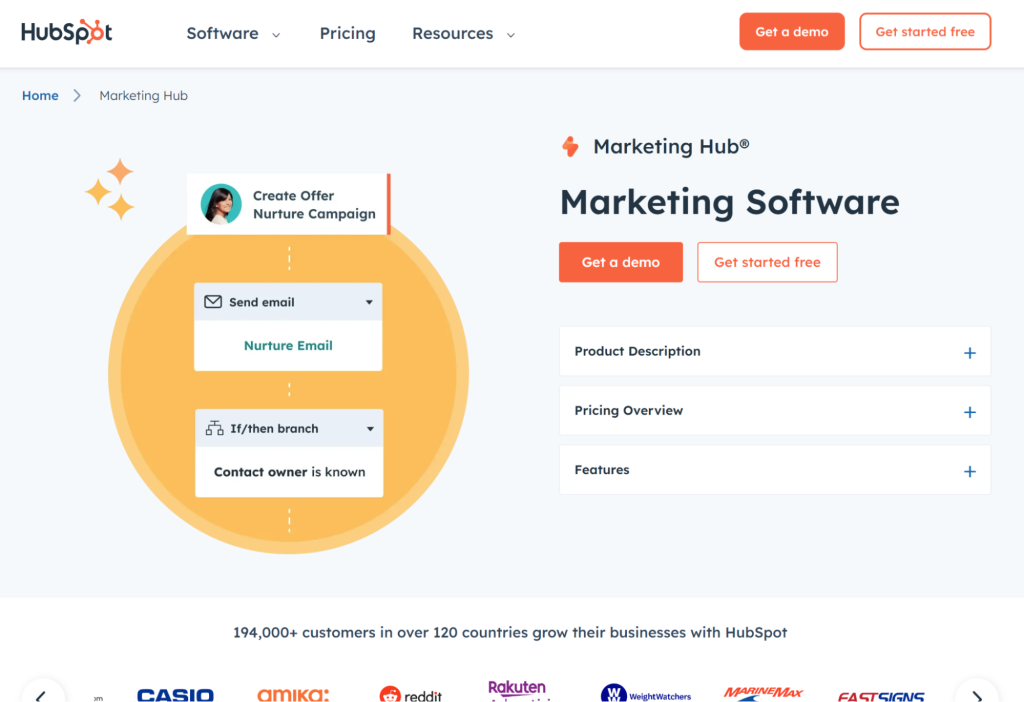Click the Marketing Hub flame icon
Viewport: 1024px width, 702px height.
[x=571, y=146]
